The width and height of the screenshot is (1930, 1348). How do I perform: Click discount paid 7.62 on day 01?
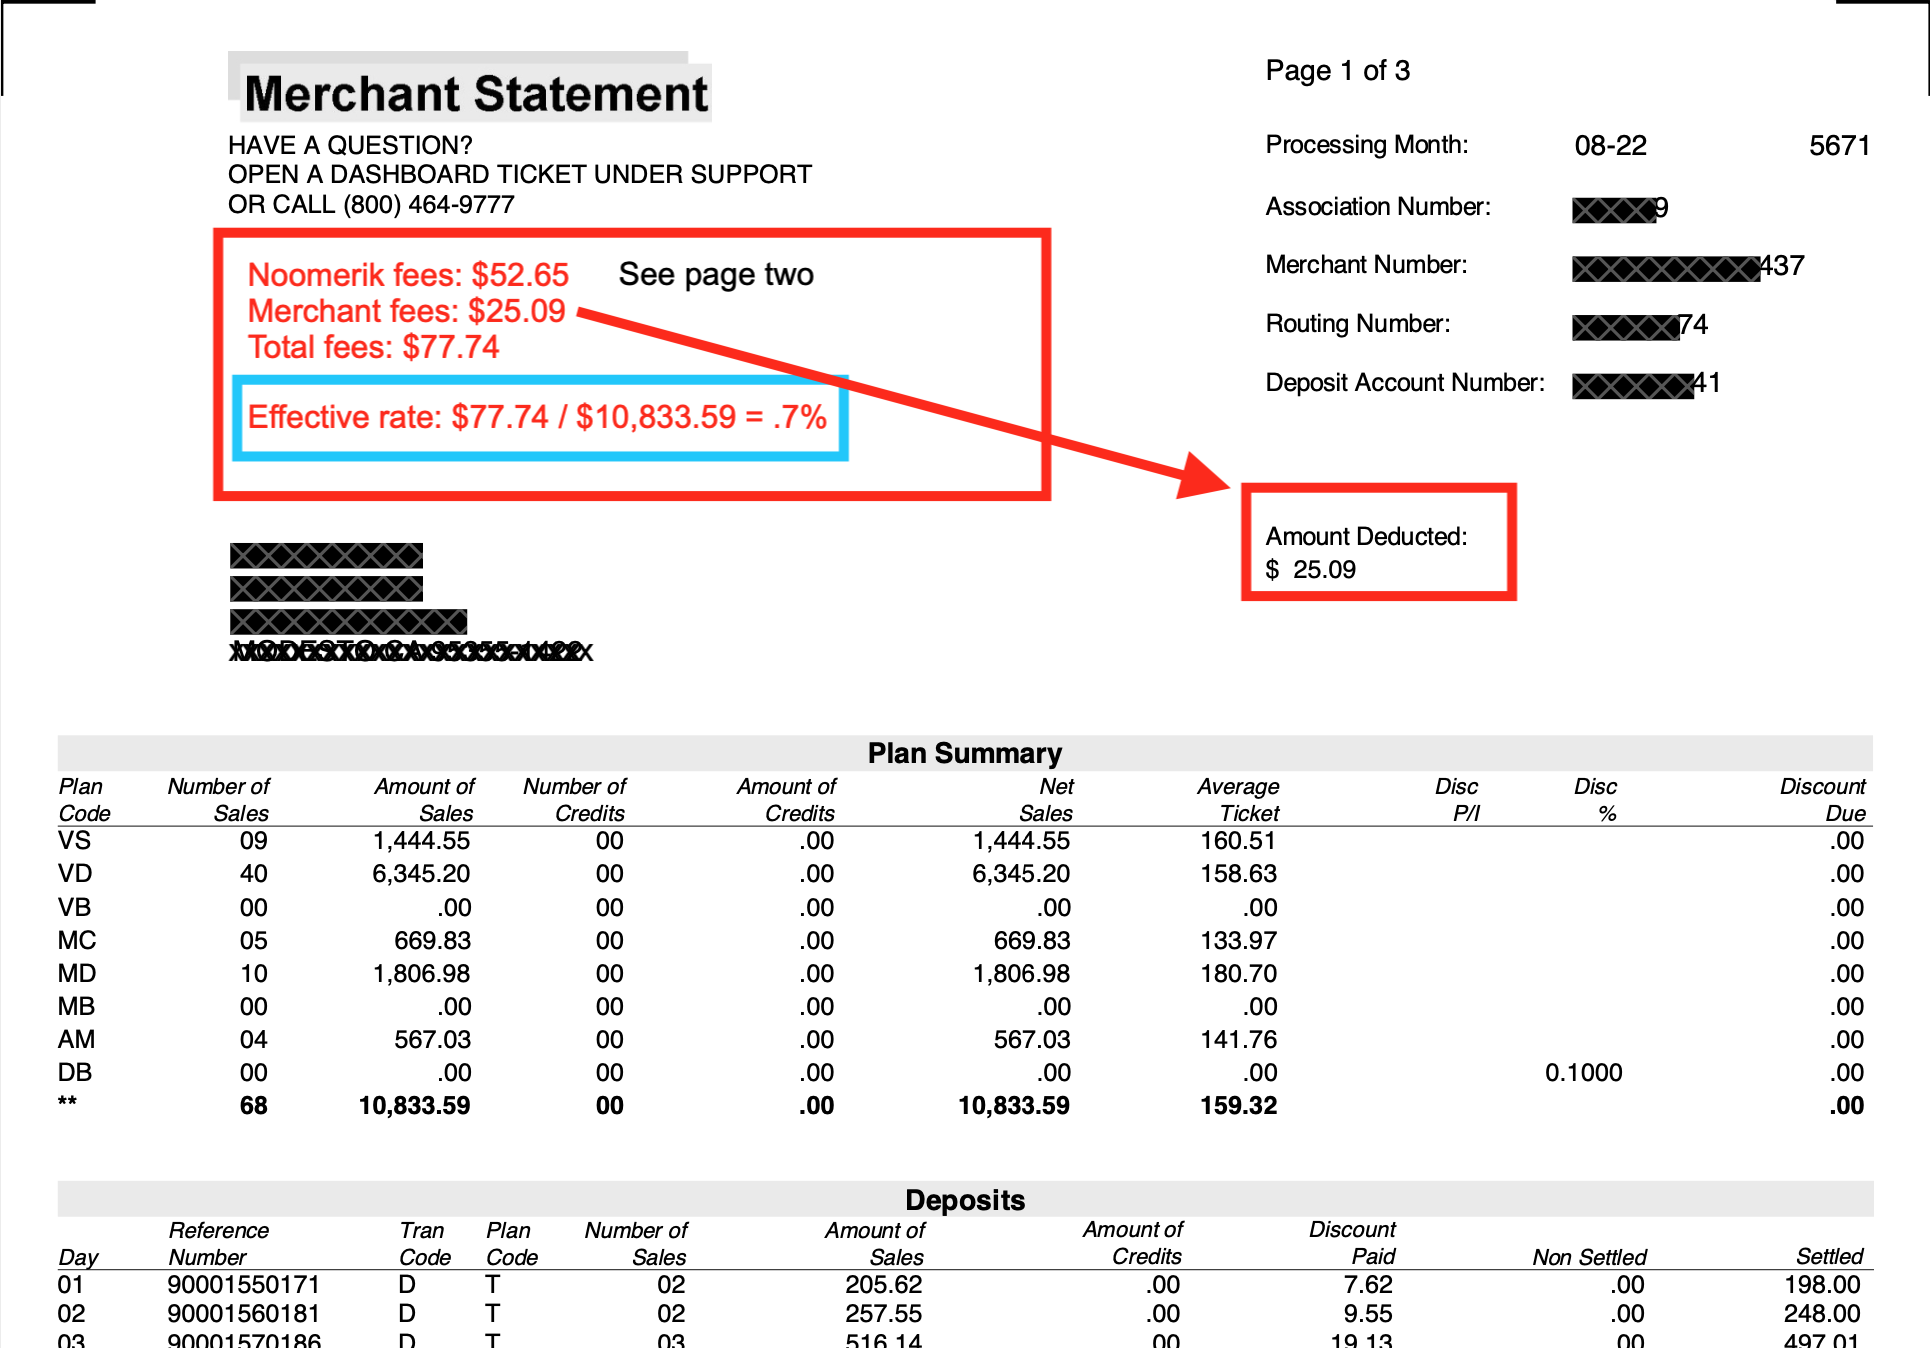point(1368,1285)
